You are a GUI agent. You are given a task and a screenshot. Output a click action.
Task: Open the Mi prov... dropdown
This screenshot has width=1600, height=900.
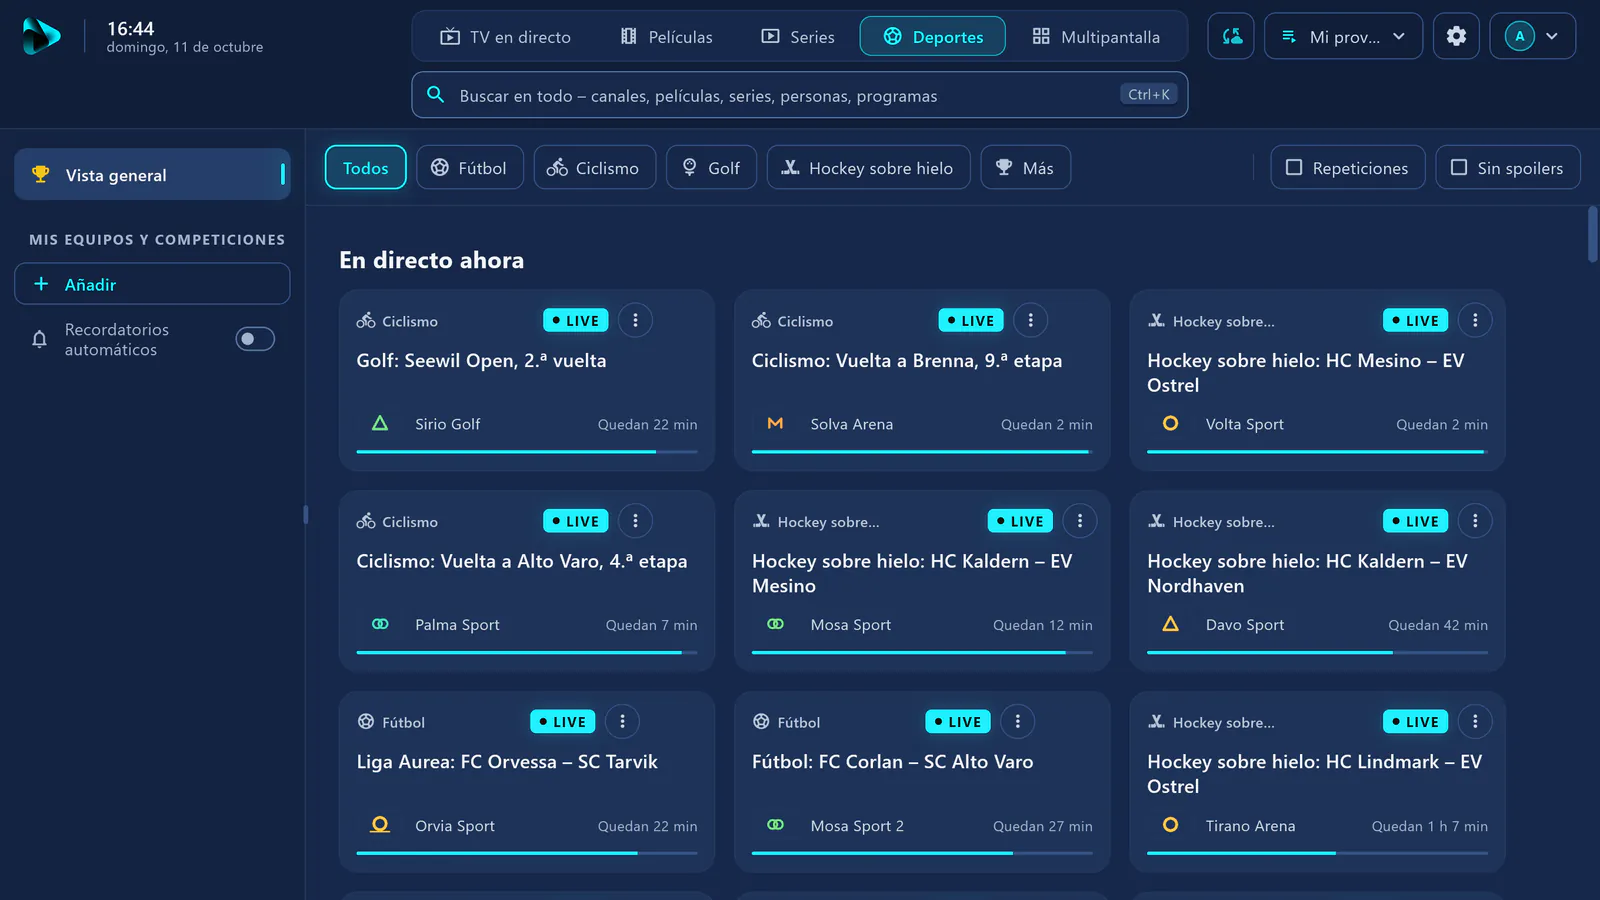[x=1343, y=36]
